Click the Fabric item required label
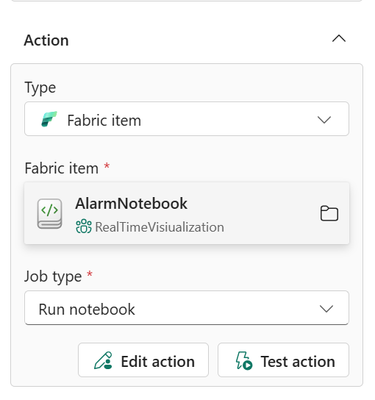 pos(67,168)
